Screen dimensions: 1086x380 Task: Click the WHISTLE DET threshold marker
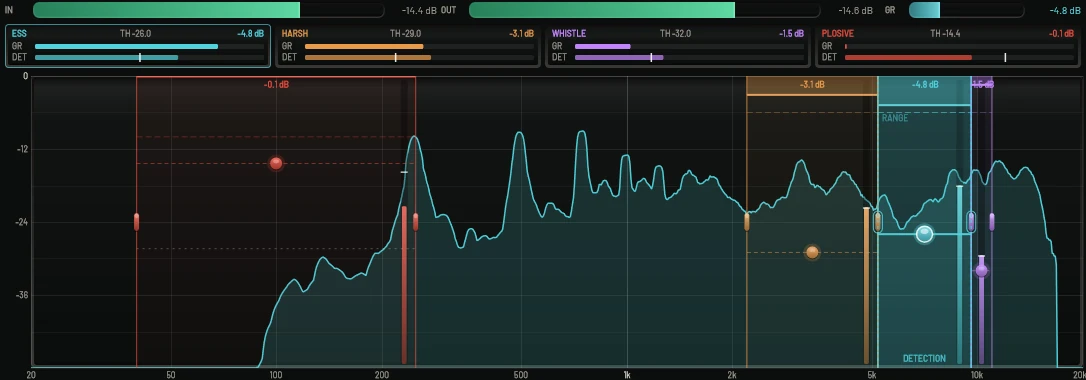click(651, 57)
